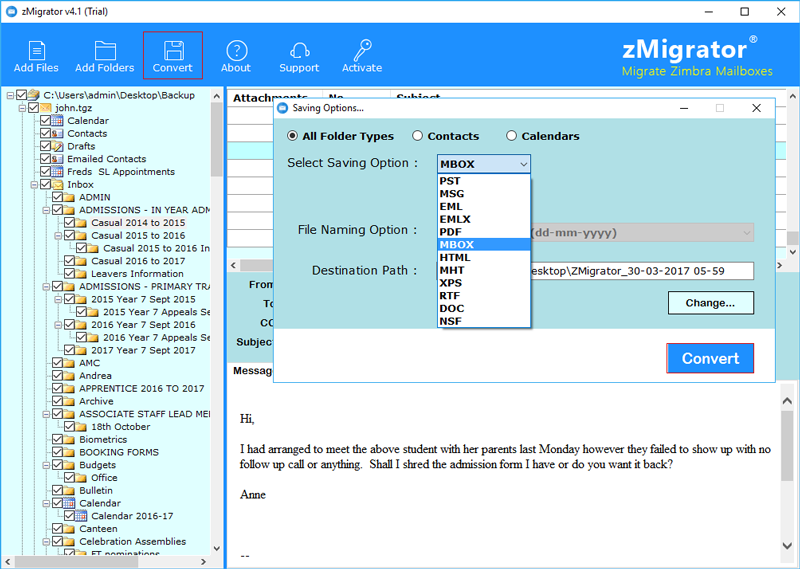Viewport: 800px width, 569px height.
Task: Click the Contacts folder icon
Action: pyautogui.click(x=58, y=133)
